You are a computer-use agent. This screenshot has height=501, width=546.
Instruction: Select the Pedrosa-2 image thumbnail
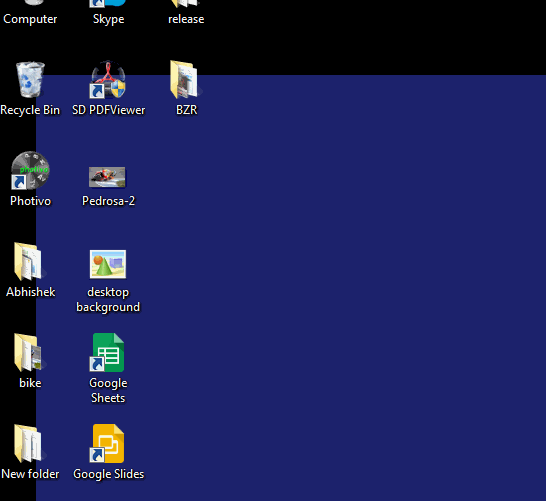pos(107,177)
